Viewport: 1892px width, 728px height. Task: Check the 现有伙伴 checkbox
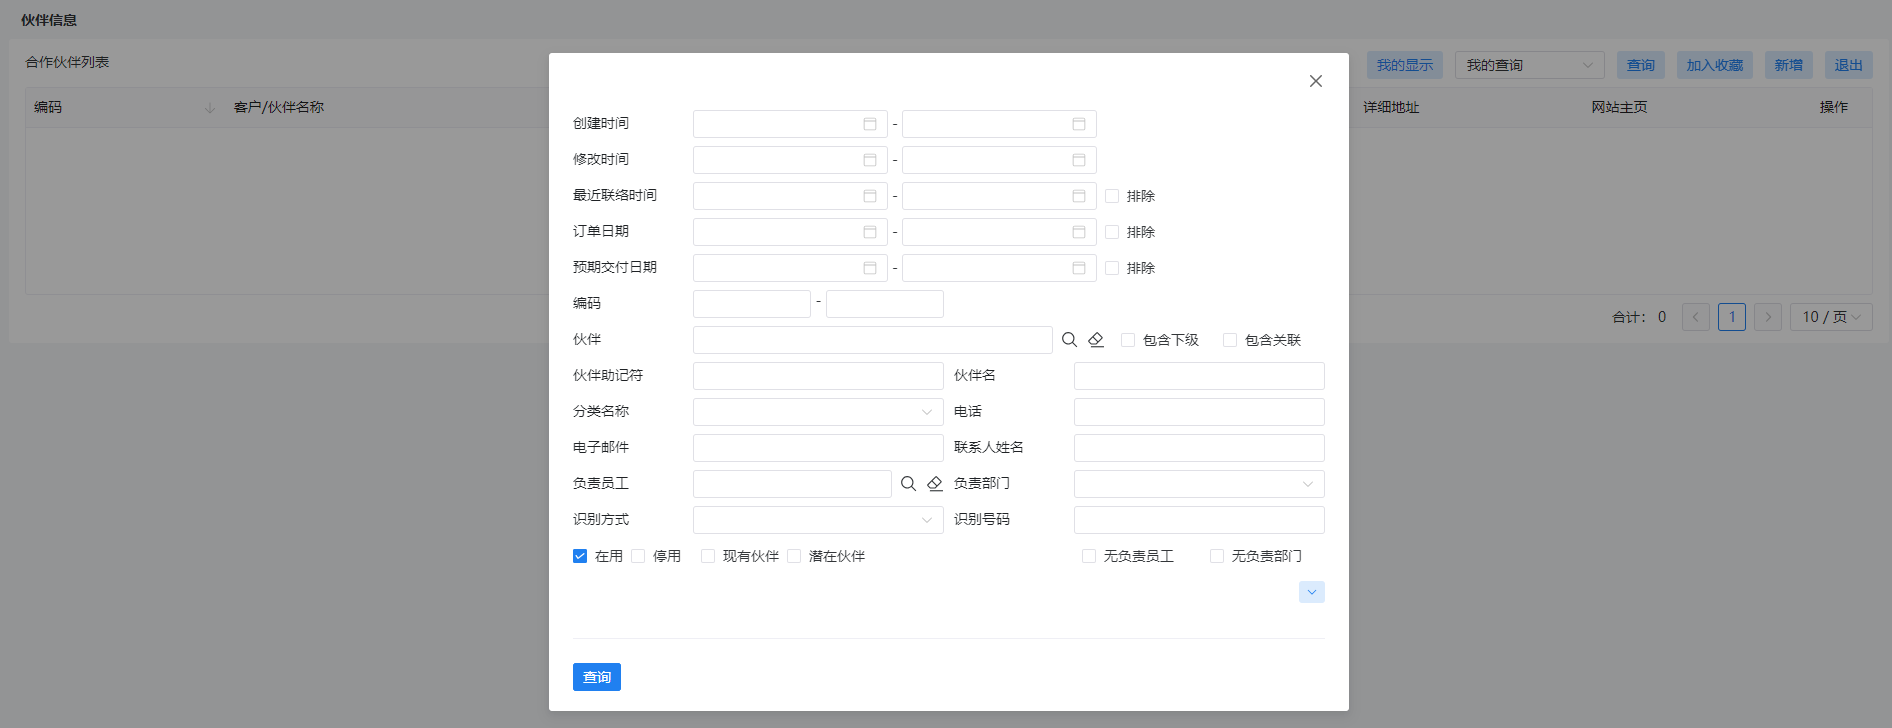click(x=708, y=556)
